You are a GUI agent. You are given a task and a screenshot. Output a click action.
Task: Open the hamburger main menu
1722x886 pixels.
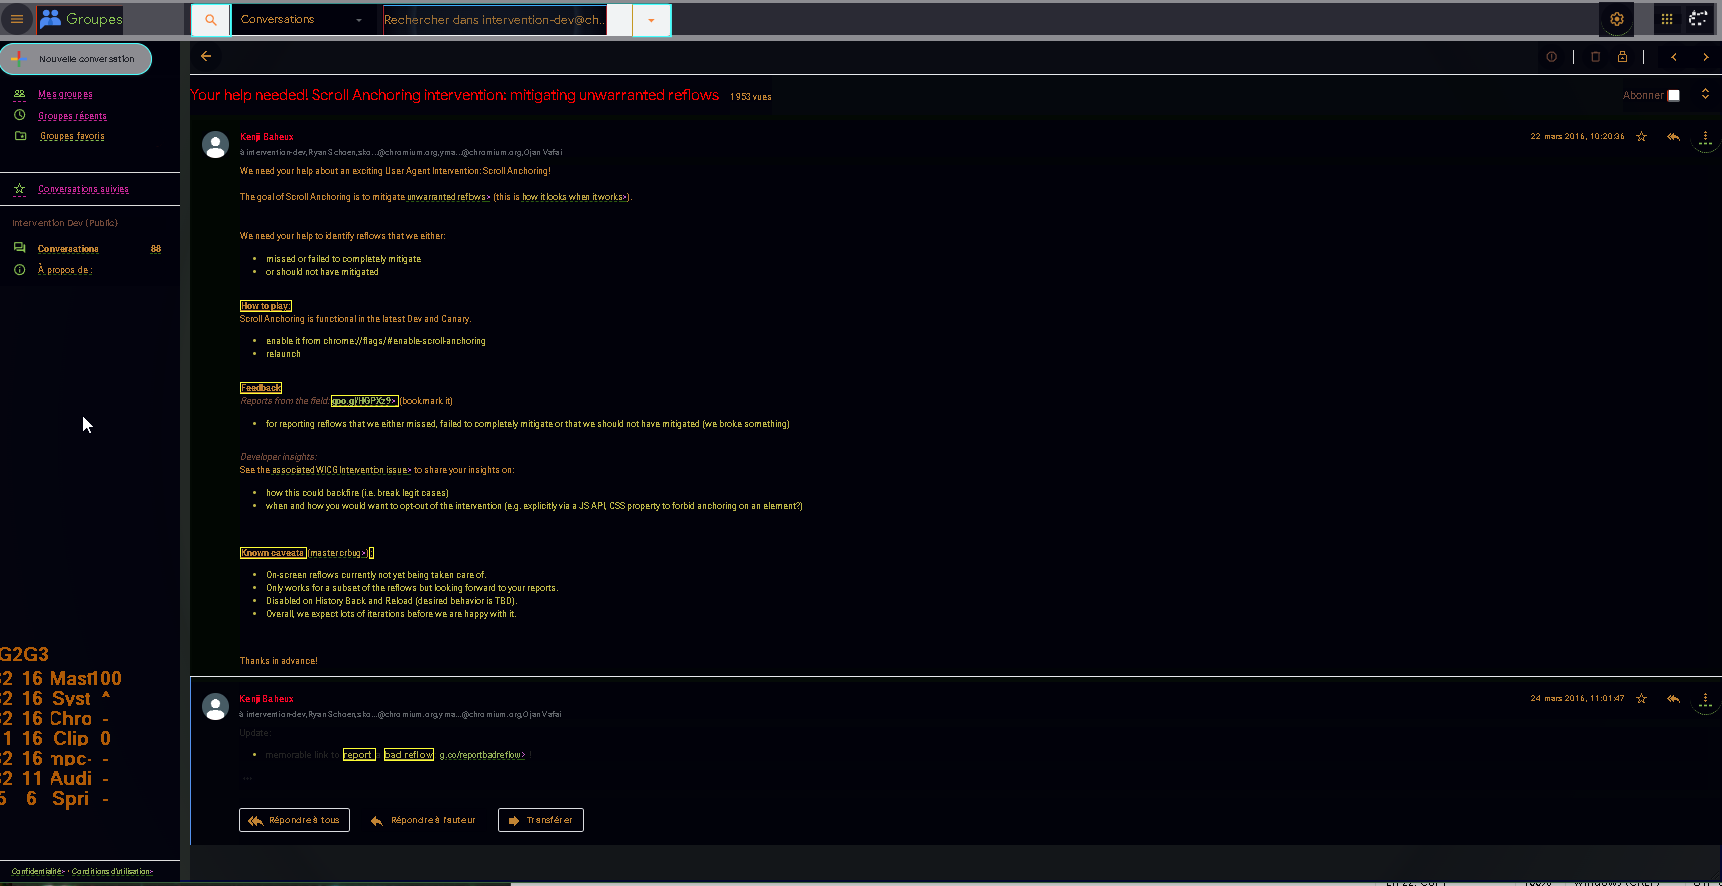coord(17,19)
